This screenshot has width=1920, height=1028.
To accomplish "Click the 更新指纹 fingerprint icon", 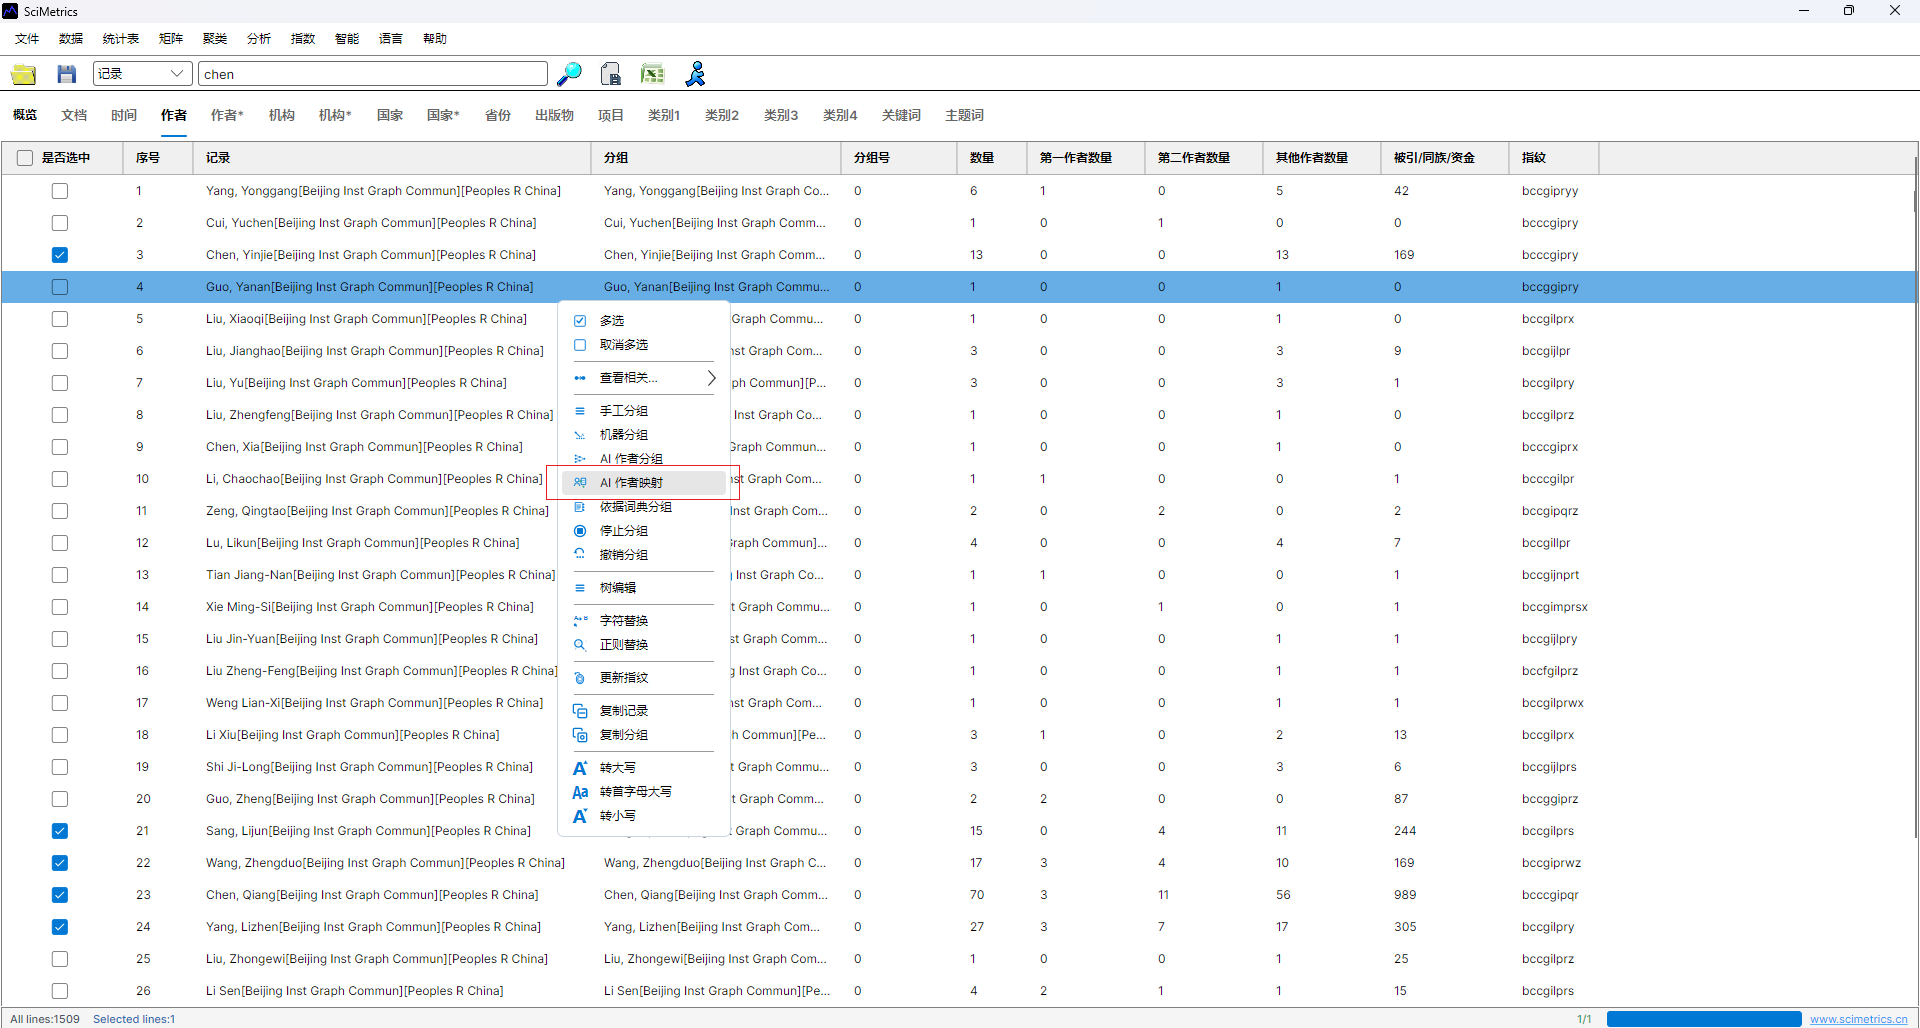I will click(580, 678).
